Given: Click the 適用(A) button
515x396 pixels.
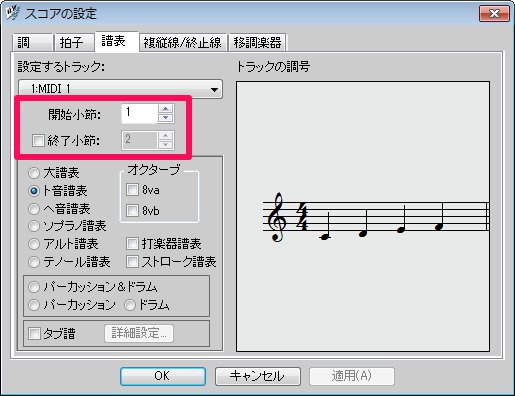Looking at the screenshot, I should (x=352, y=376).
